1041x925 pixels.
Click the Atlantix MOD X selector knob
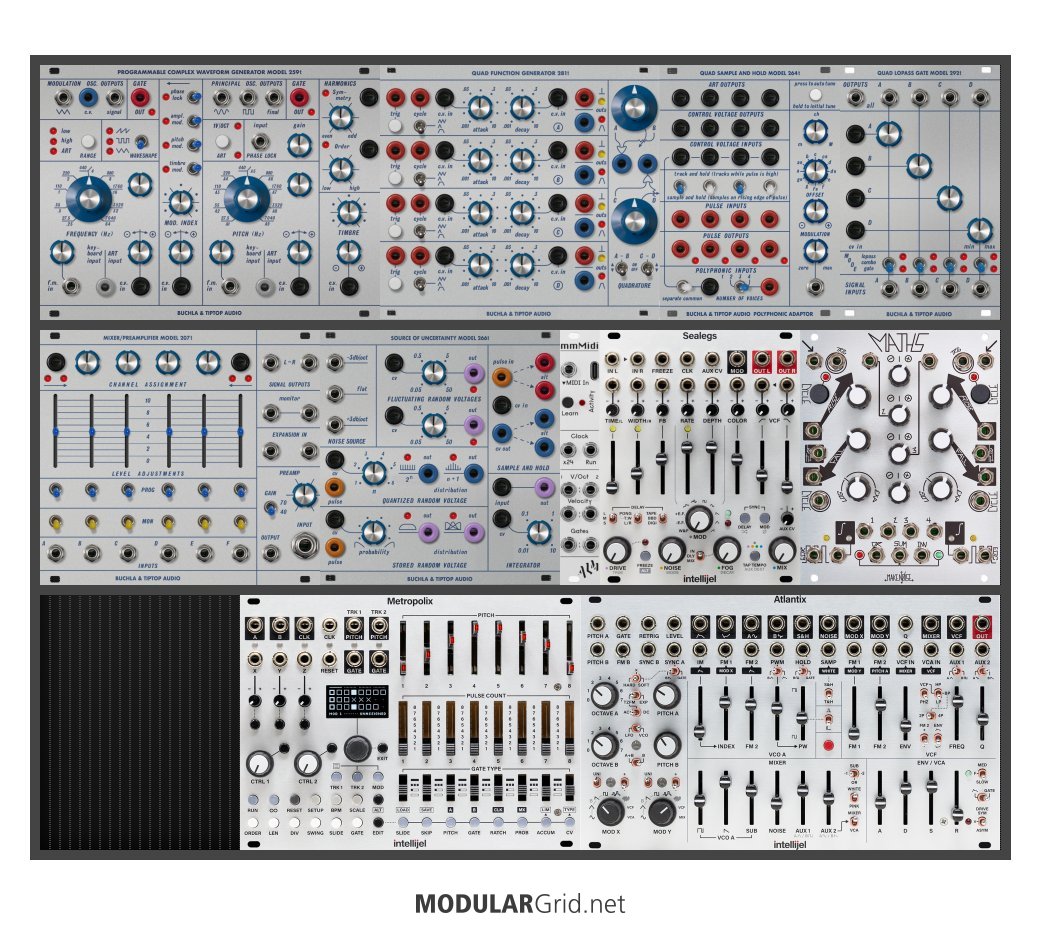pos(610,812)
